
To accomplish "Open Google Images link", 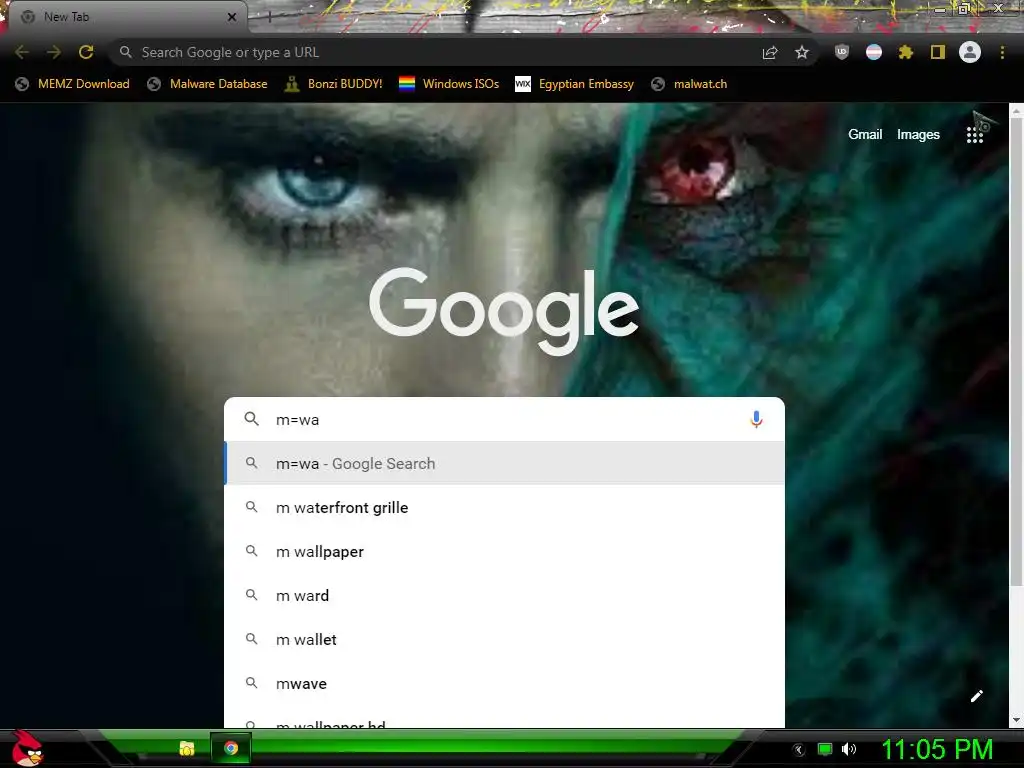I will coord(918,135).
